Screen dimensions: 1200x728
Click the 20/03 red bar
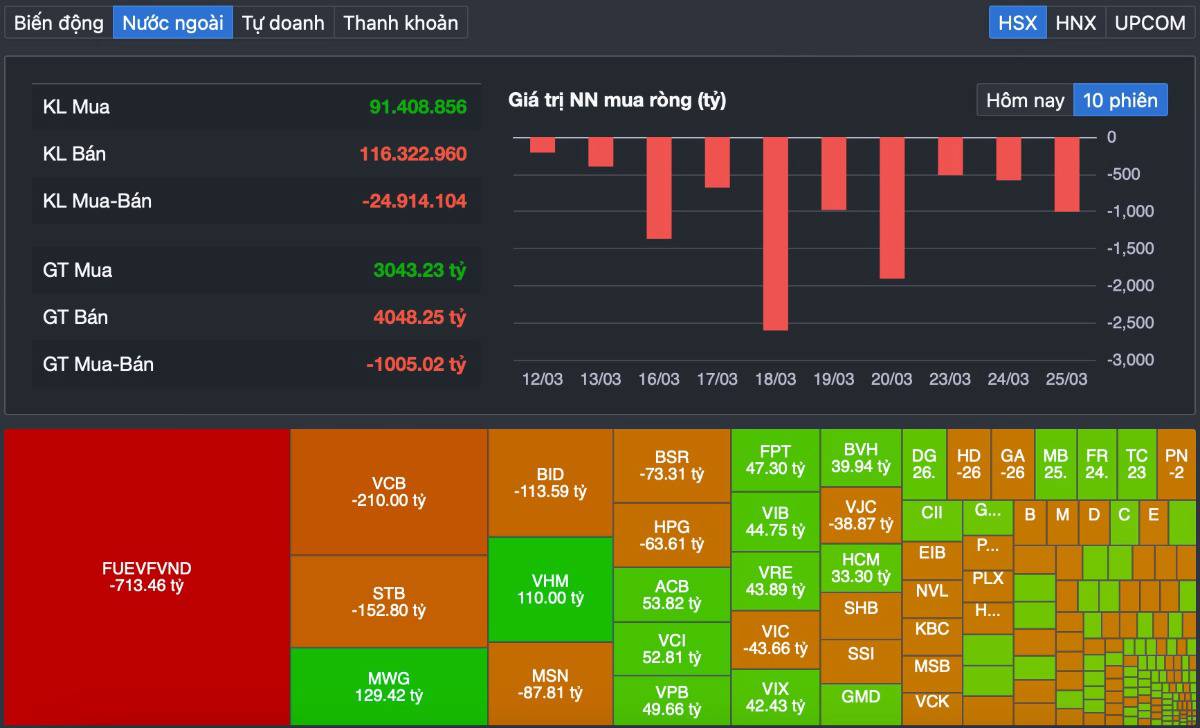pyautogui.click(x=891, y=207)
